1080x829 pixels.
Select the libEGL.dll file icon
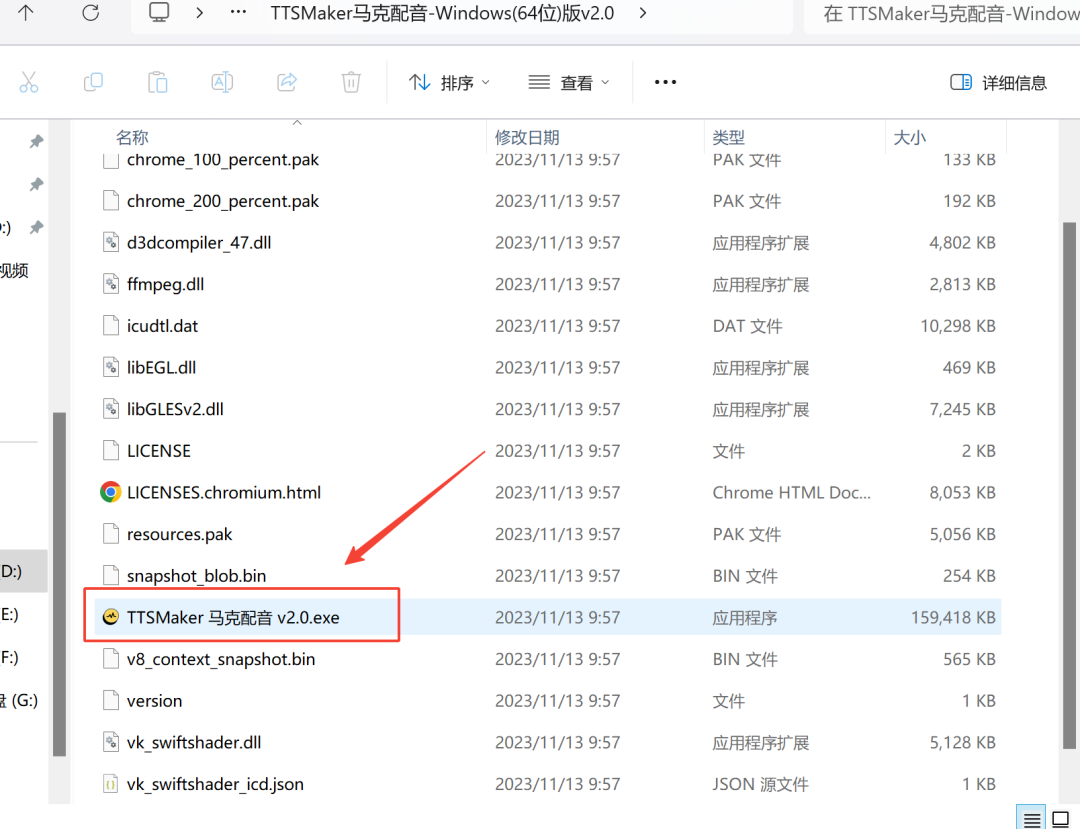click(110, 368)
